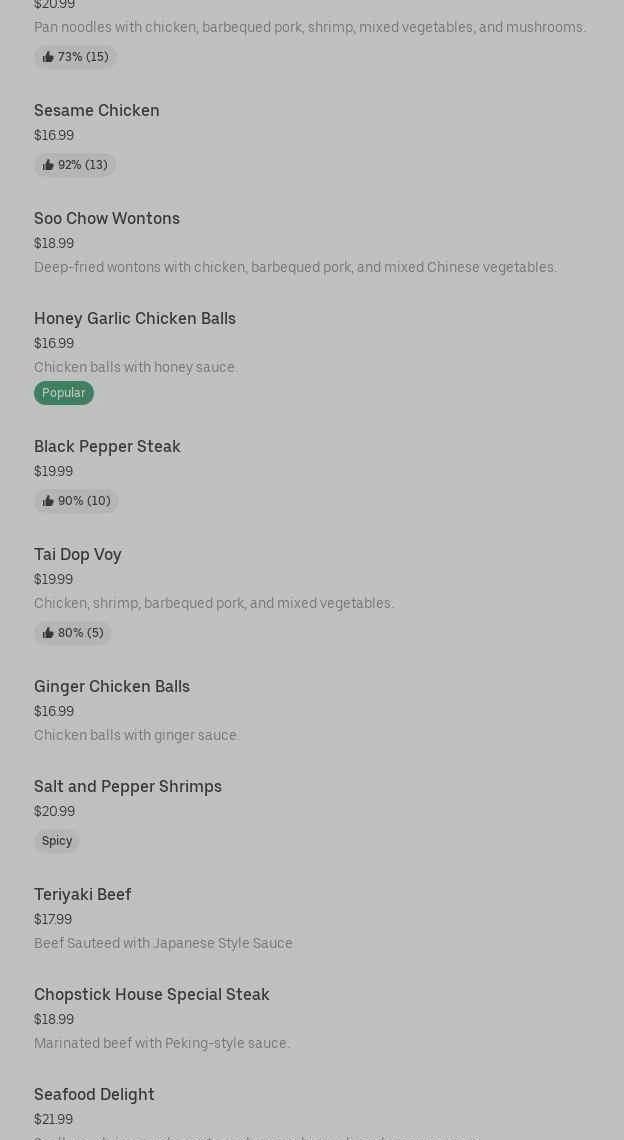Click the 73% (15) rating thumbs-up icon
This screenshot has height=1140, width=624.
coord(48,57)
